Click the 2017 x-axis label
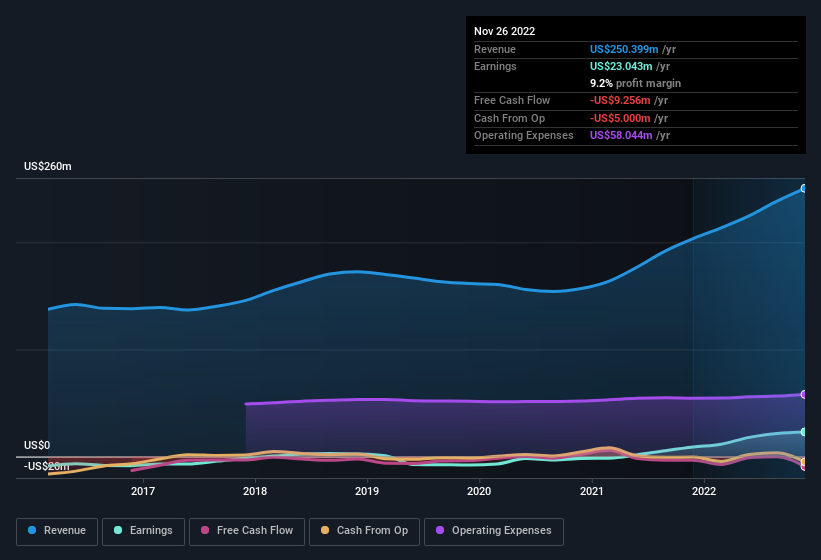The image size is (821, 560). tap(143, 491)
